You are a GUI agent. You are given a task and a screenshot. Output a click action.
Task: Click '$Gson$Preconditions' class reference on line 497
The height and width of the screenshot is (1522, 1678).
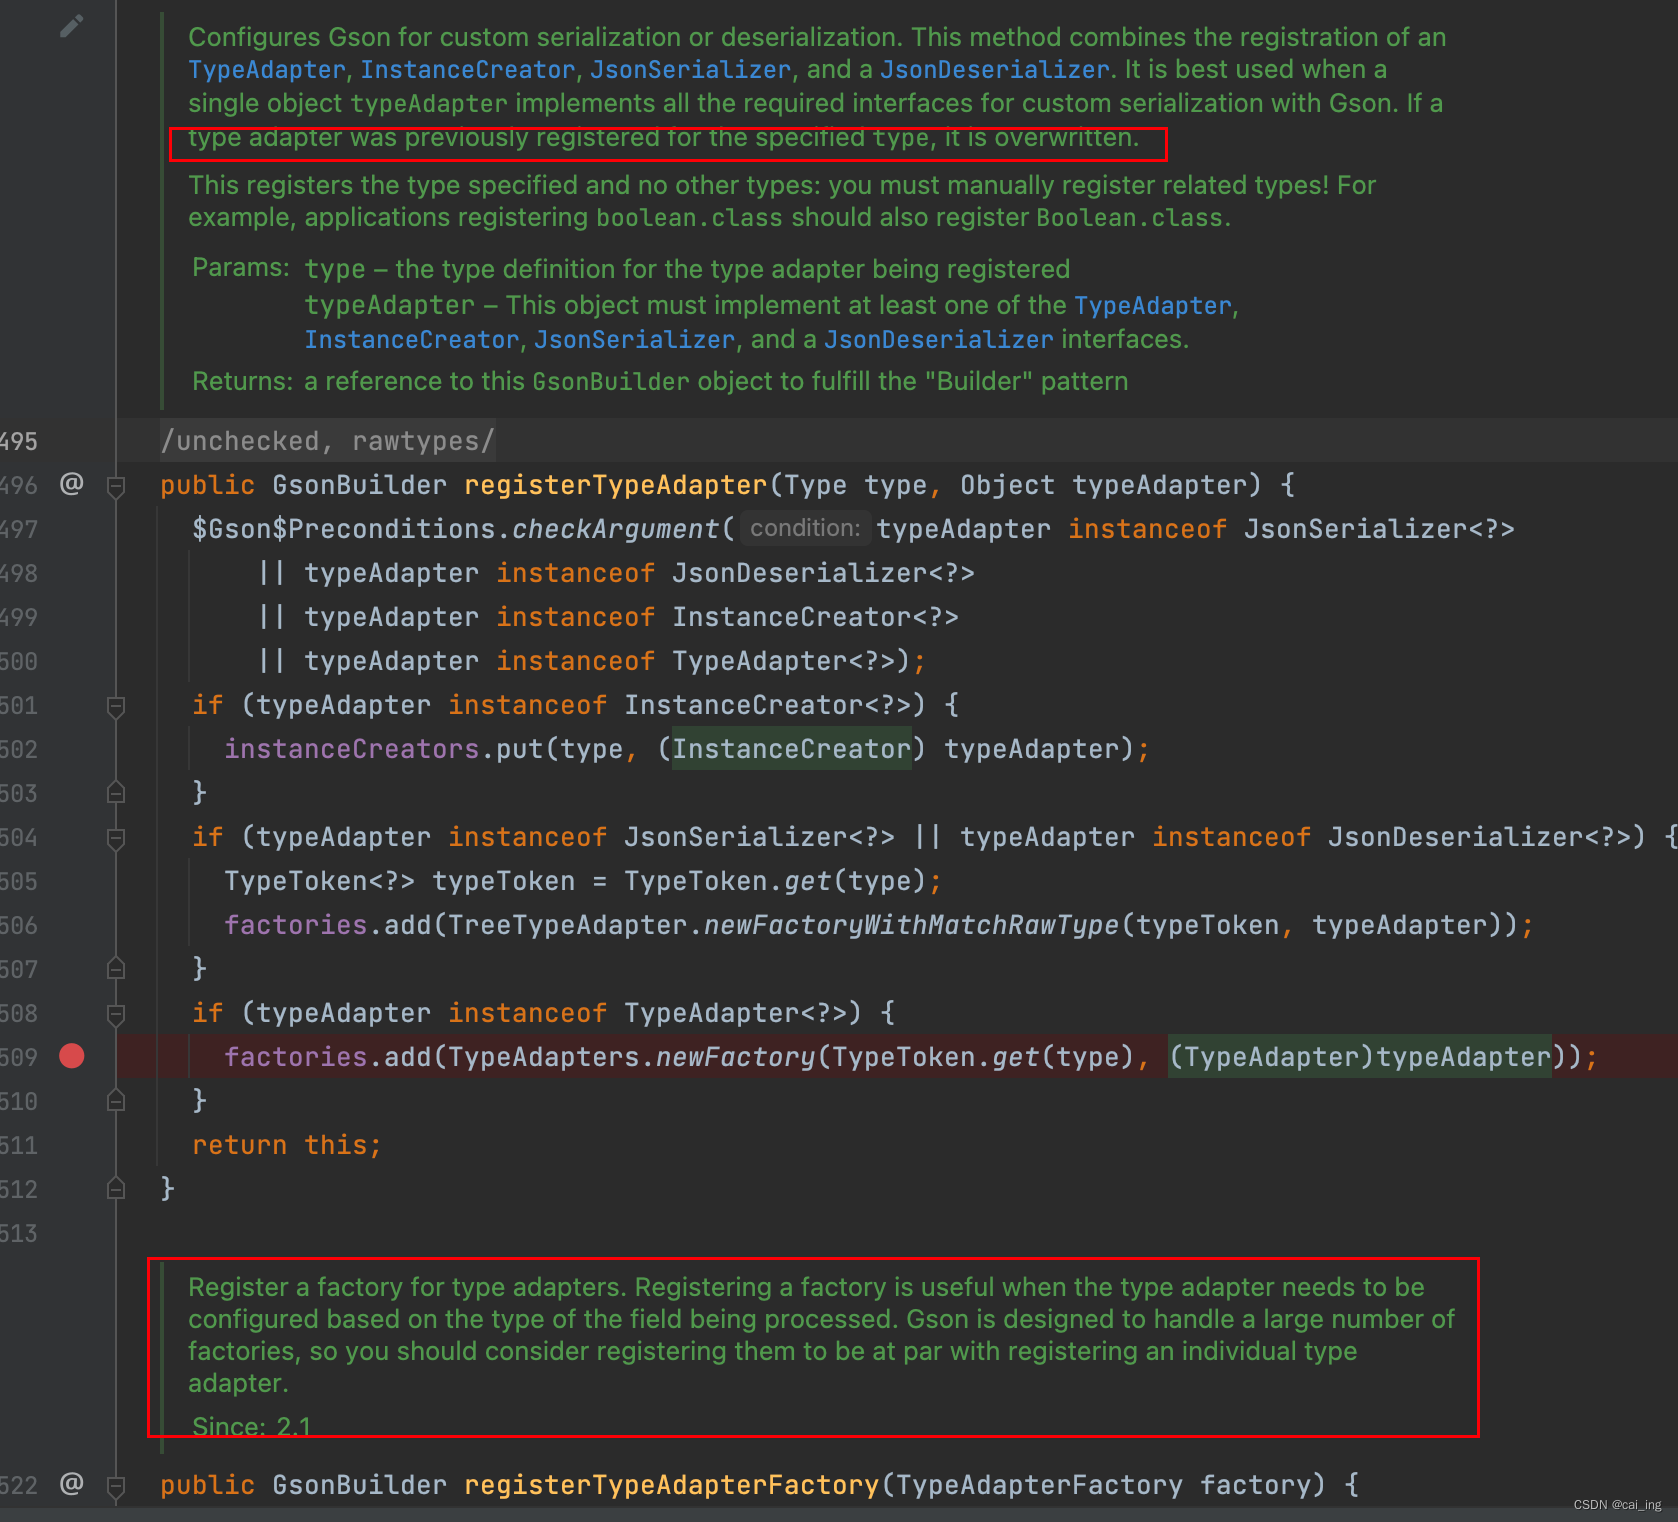click(x=344, y=529)
